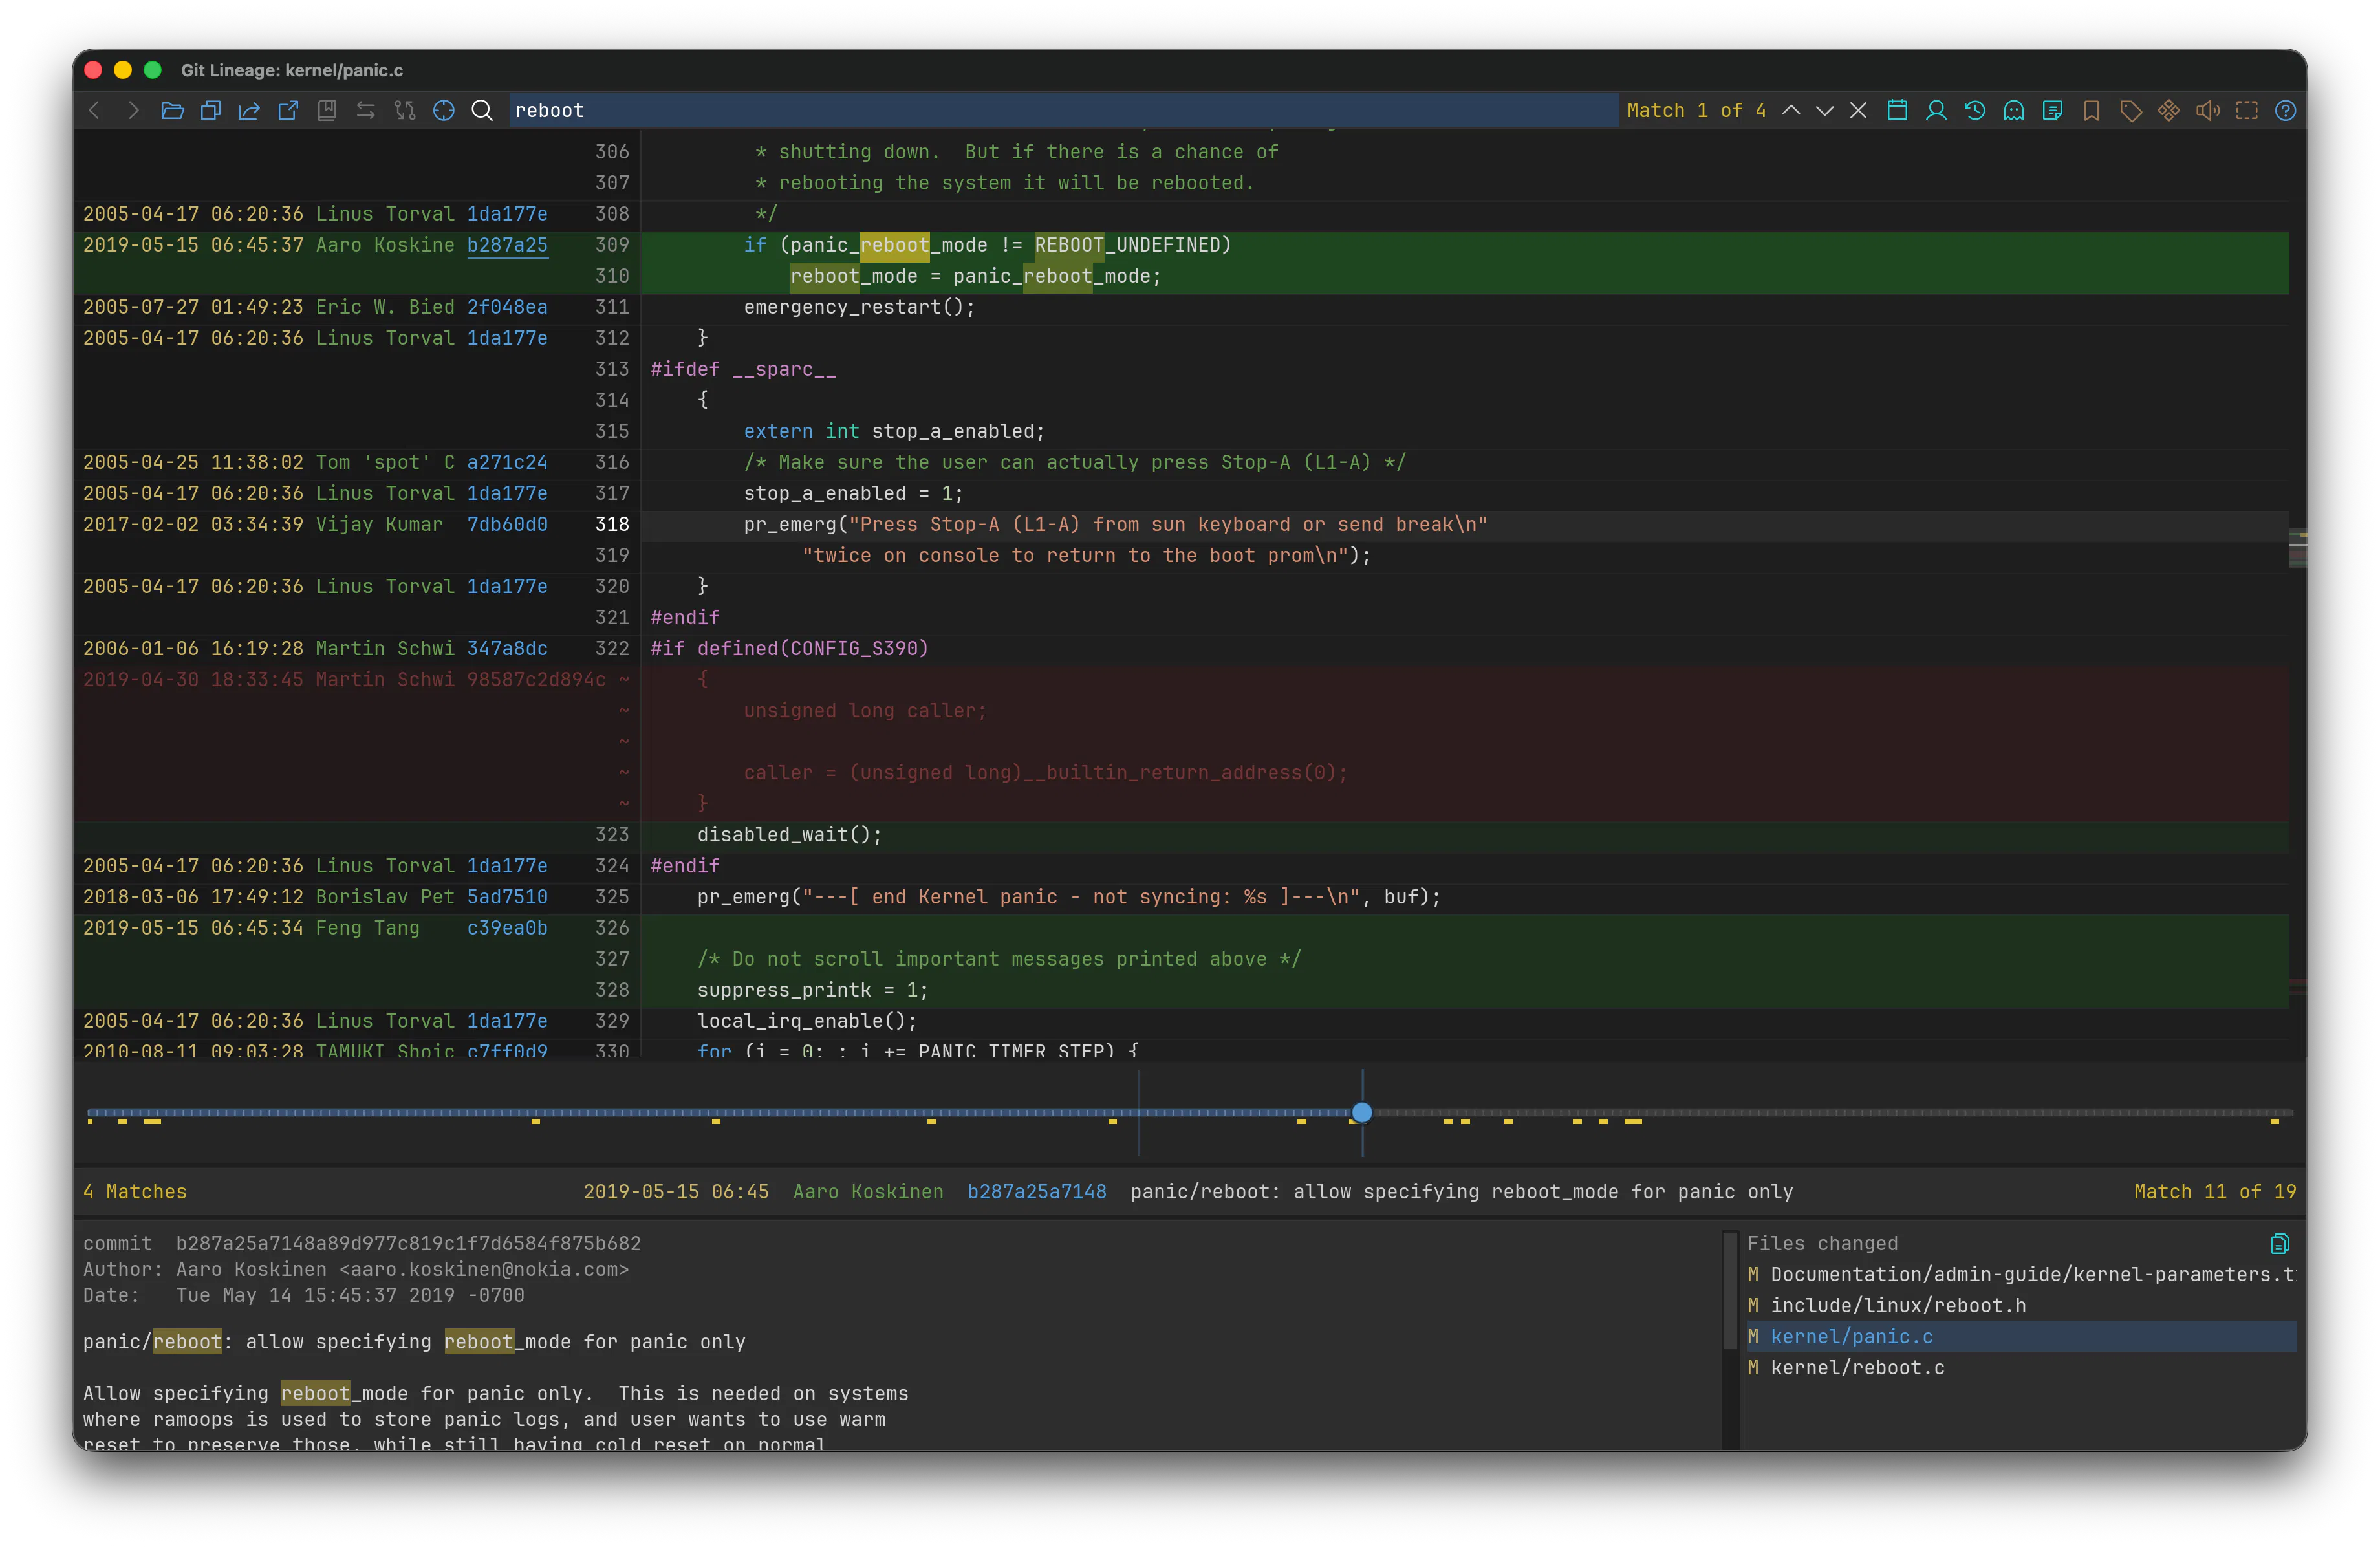Image resolution: width=2380 pixels, height=1547 pixels.
Task: Click the disabled_wait(); code line
Action: click(x=789, y=835)
